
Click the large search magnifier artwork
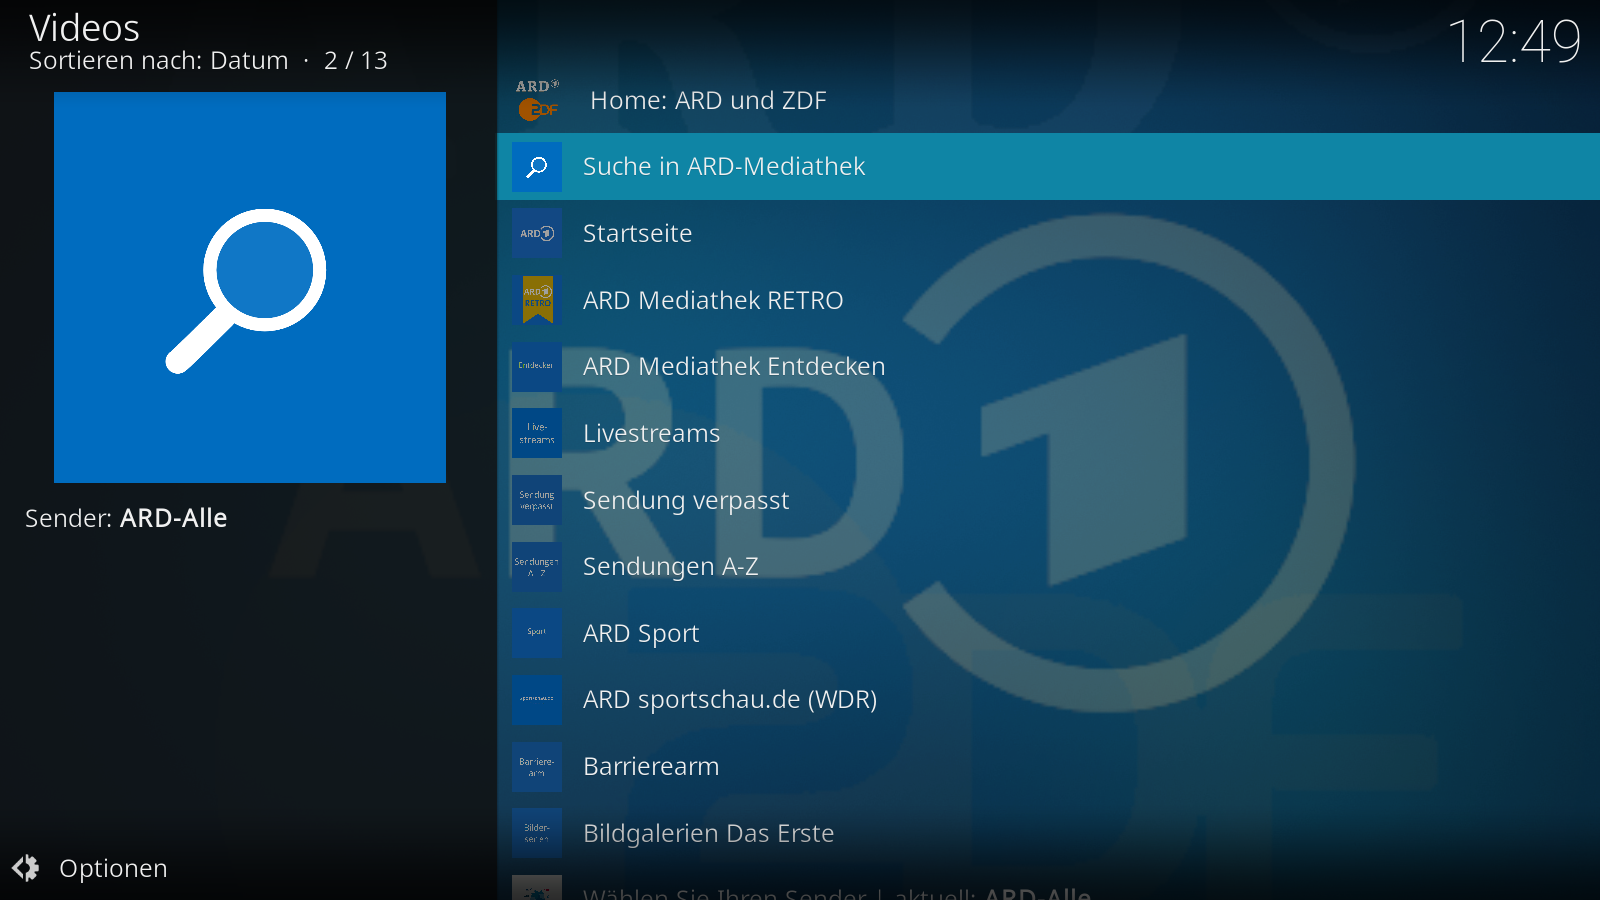click(250, 288)
